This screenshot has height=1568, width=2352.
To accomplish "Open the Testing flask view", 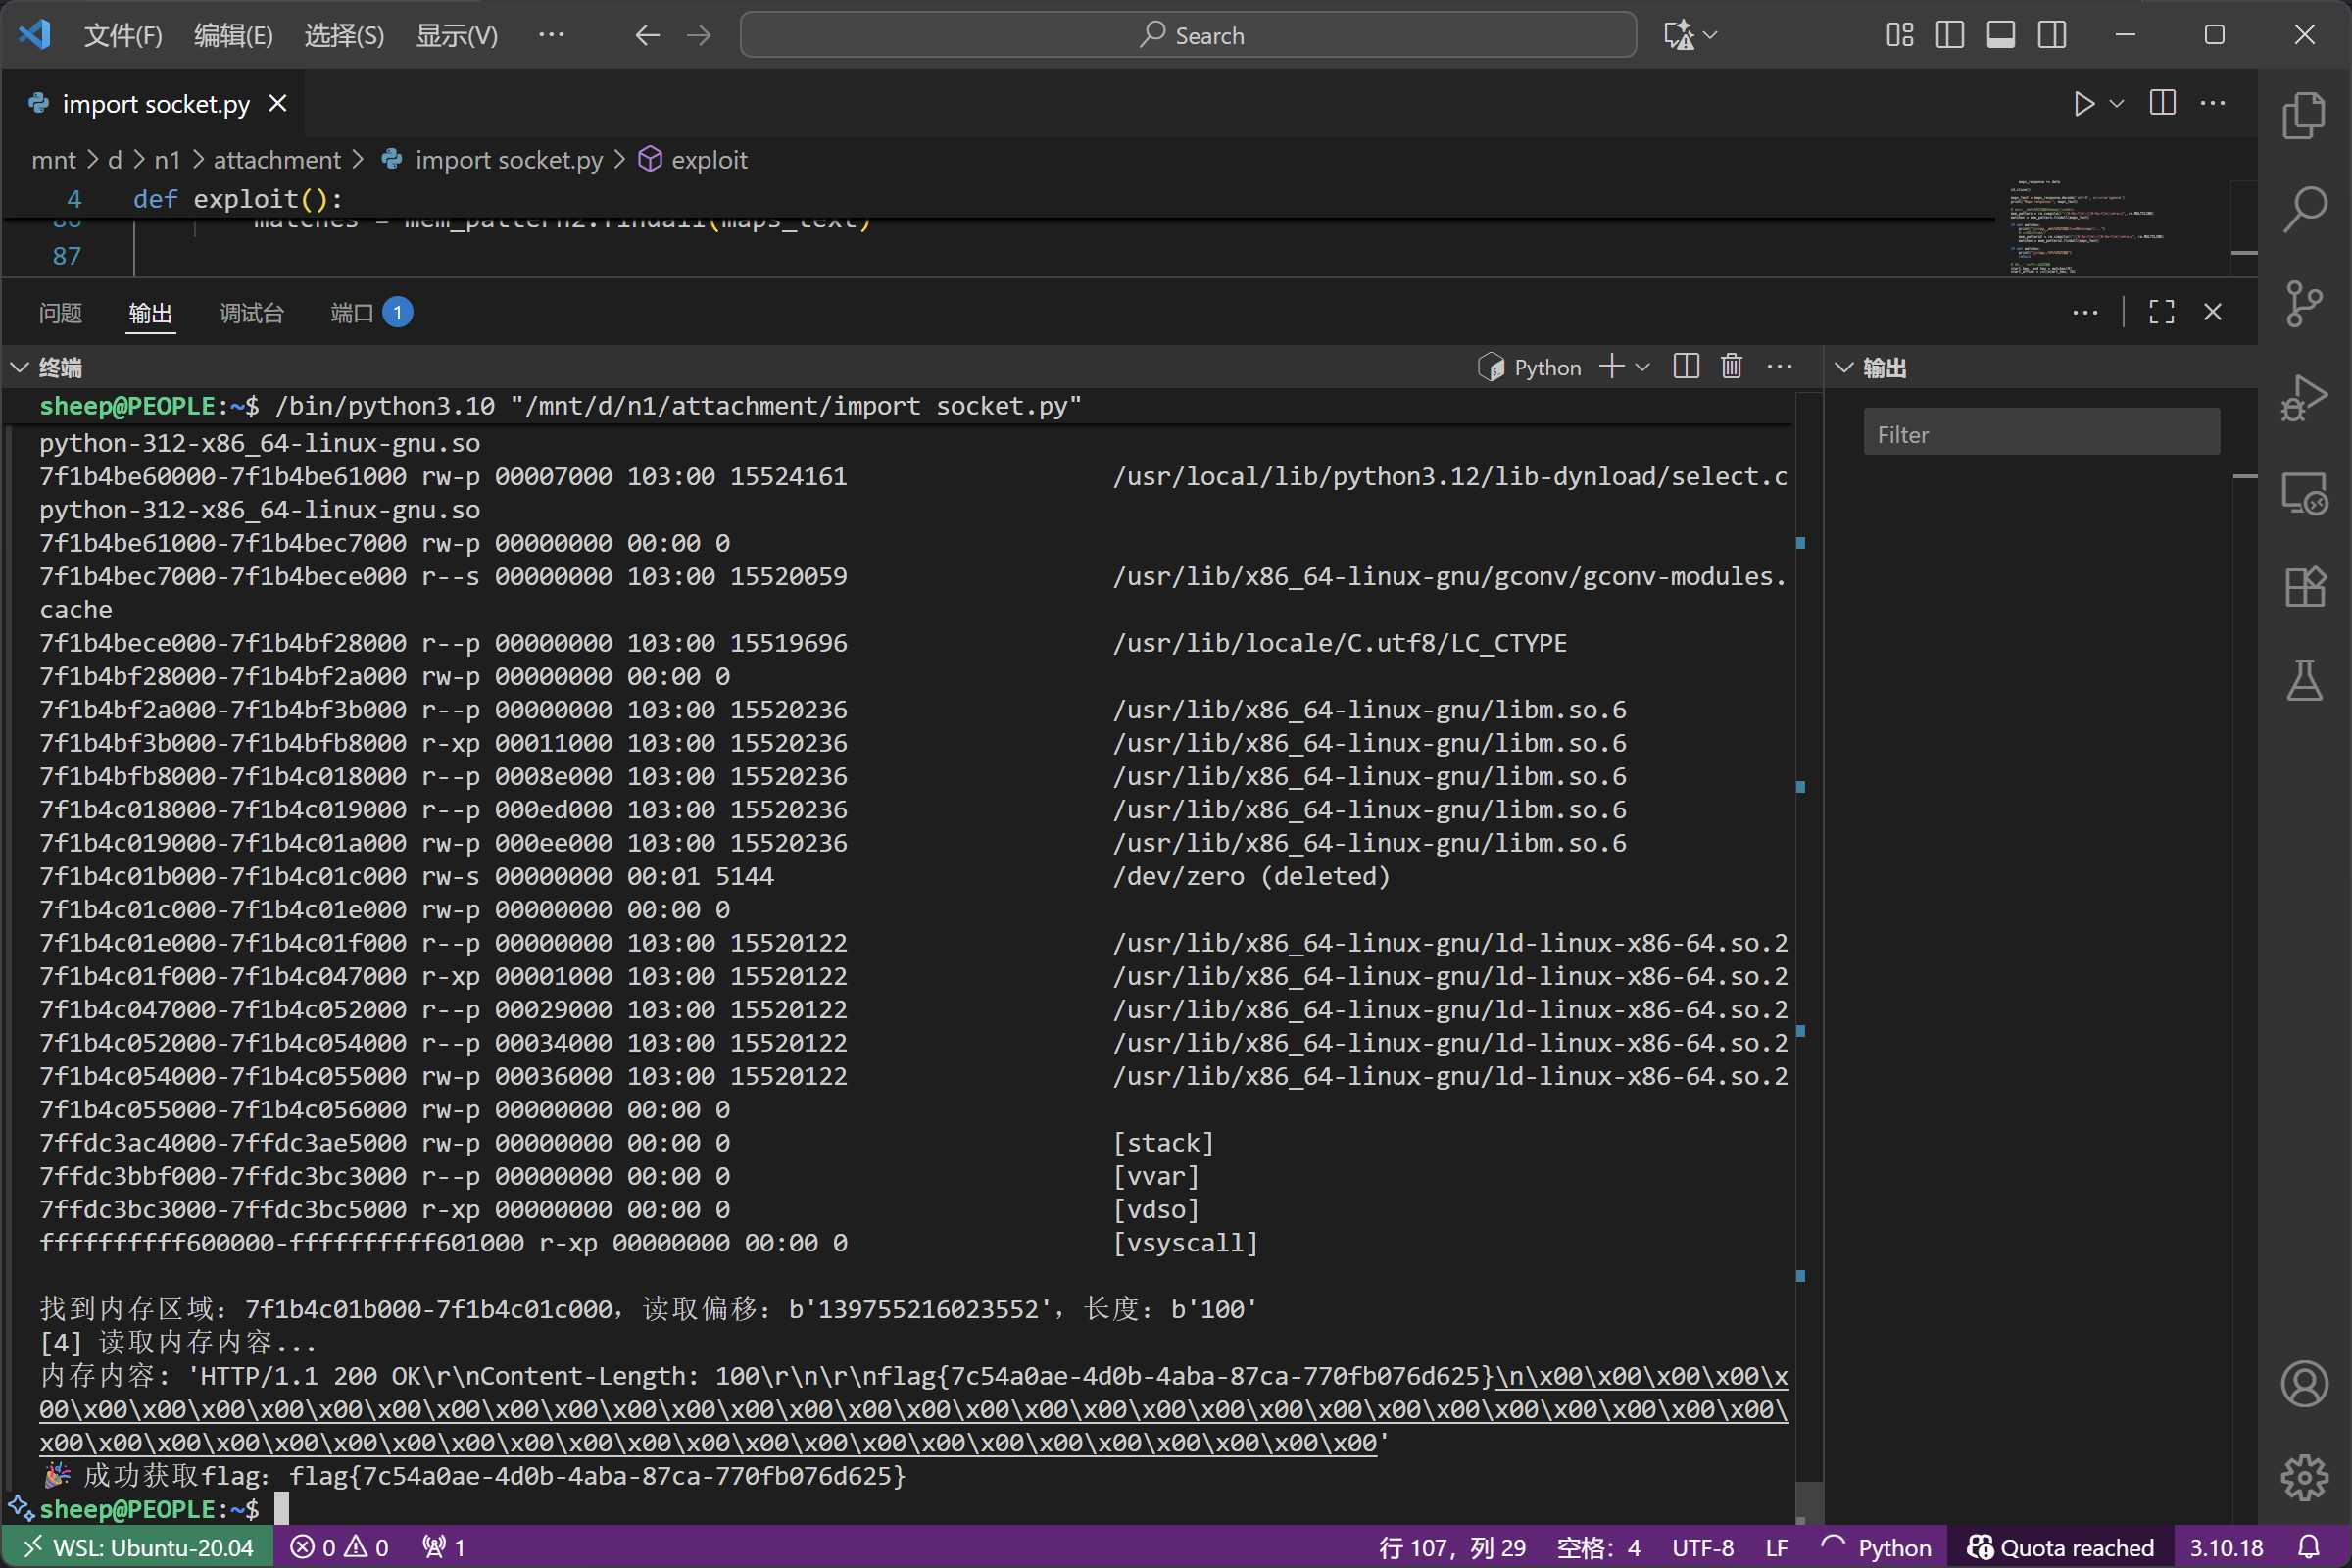I will tap(2304, 680).
